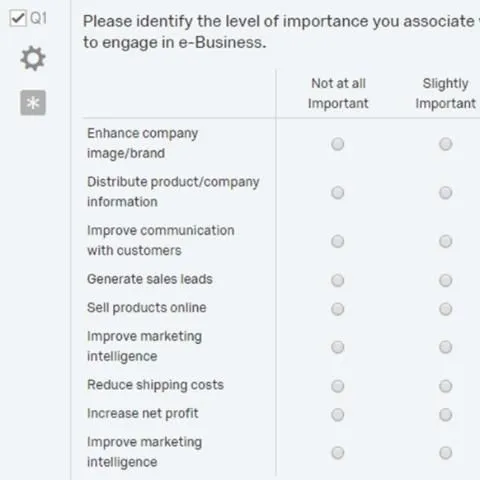
Task: Select Slightly Important for Generate sales leads
Action: 445,280
